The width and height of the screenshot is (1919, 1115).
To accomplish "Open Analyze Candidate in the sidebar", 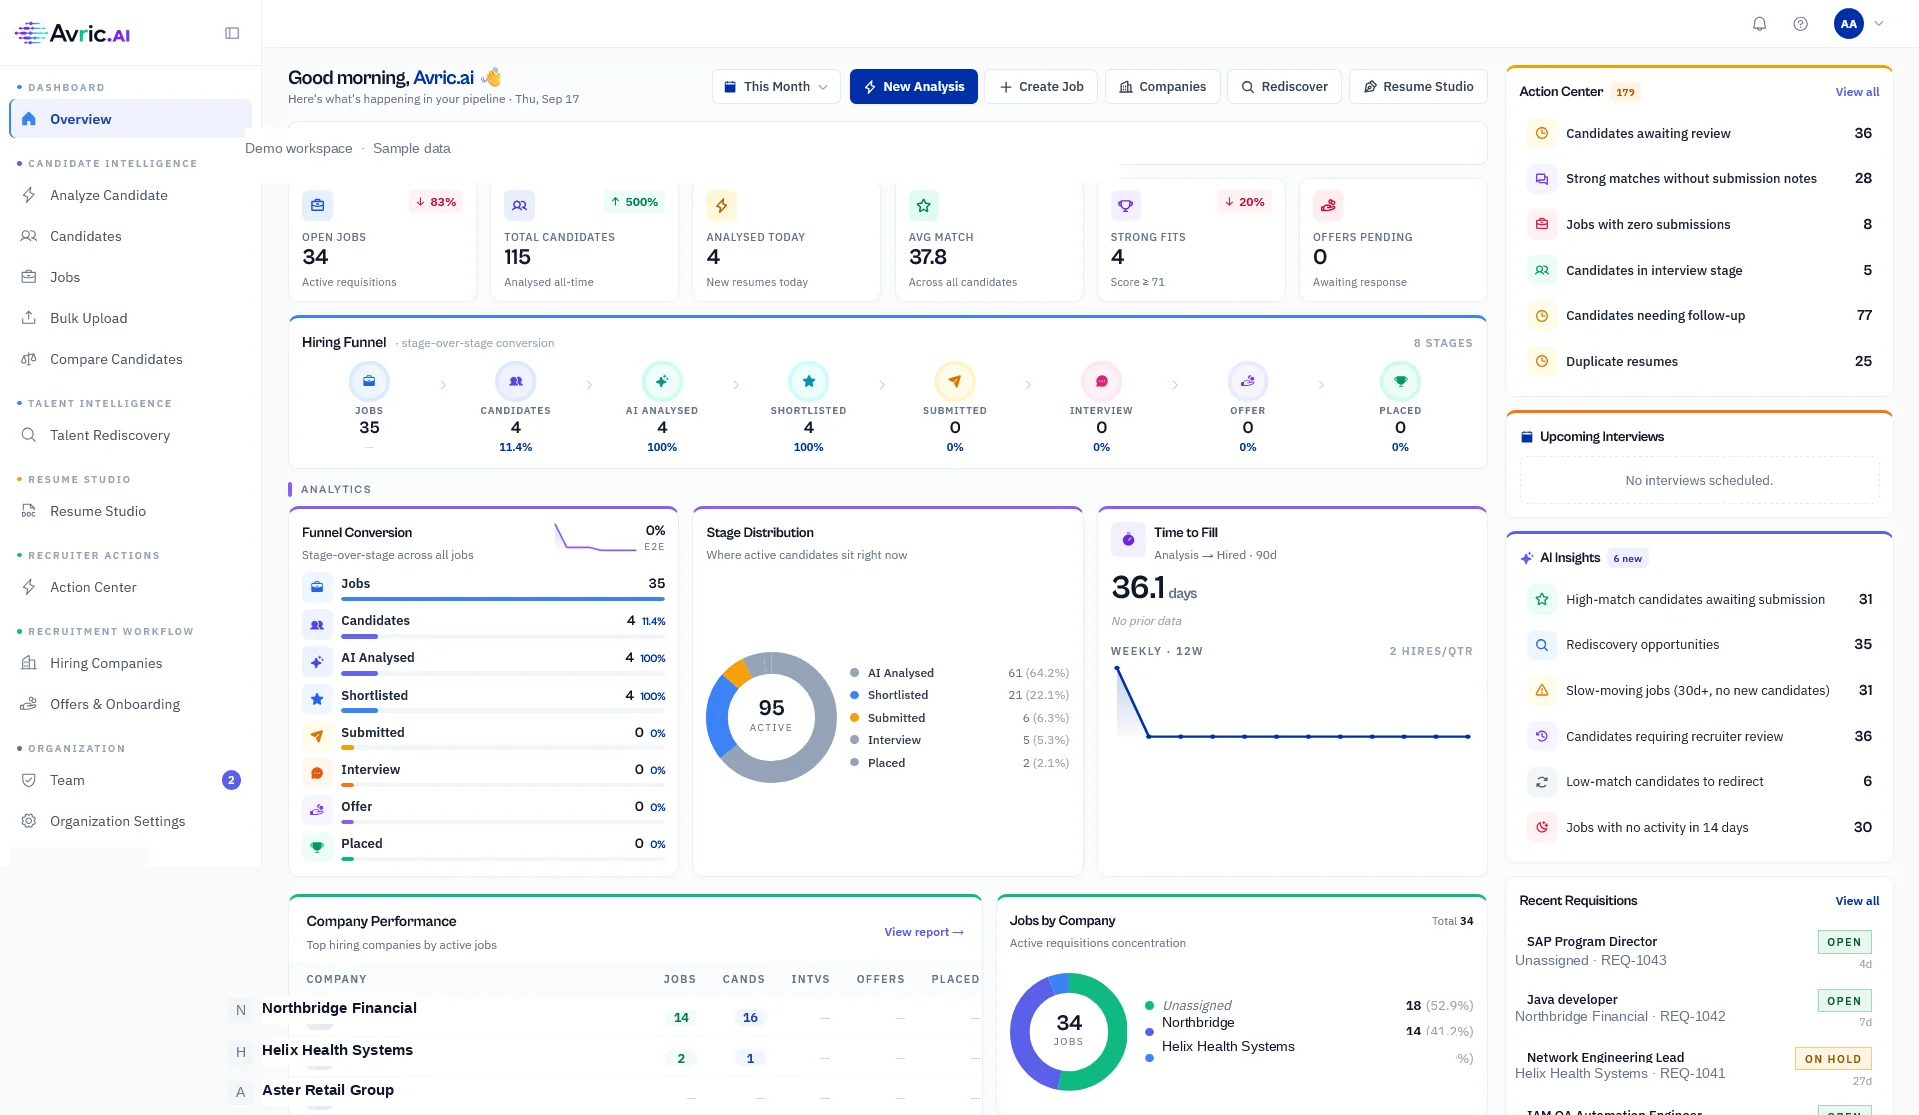I will 130,195.
